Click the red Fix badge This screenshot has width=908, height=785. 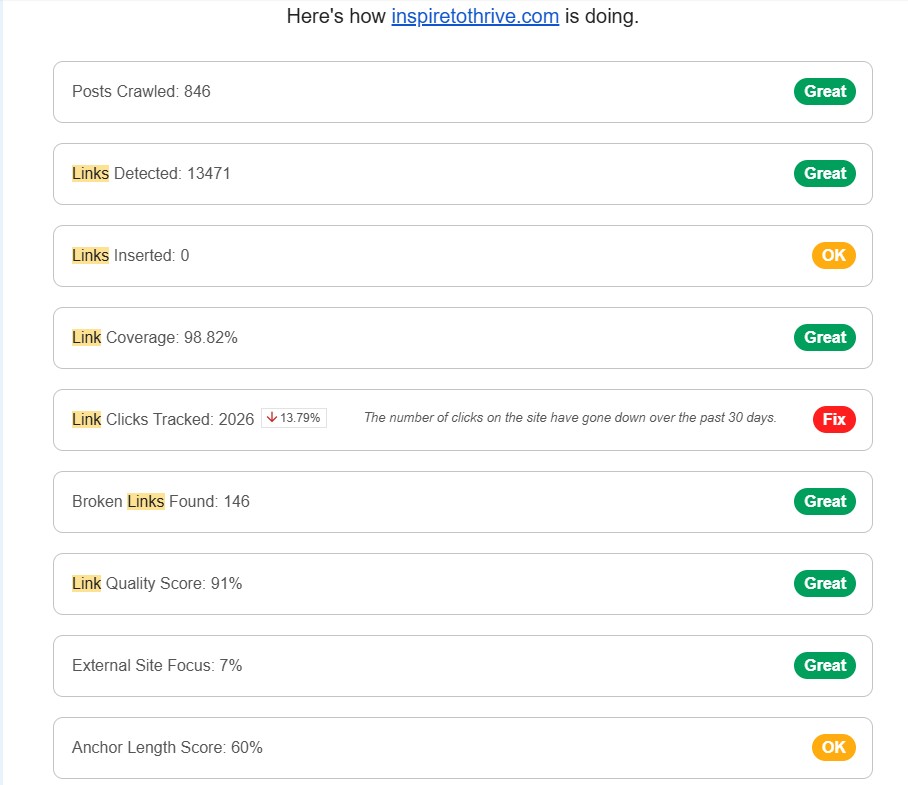(833, 419)
